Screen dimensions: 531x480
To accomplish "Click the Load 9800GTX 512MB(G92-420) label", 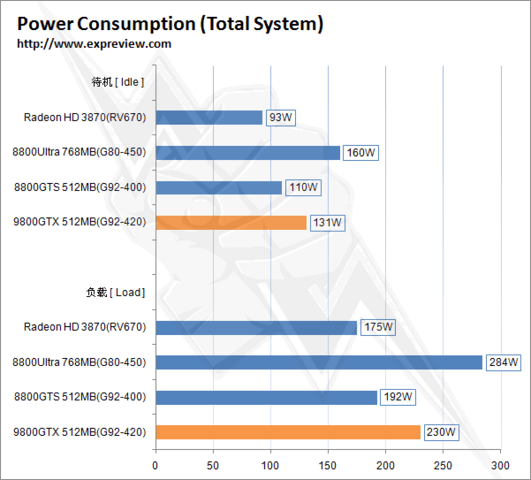I will (80, 432).
